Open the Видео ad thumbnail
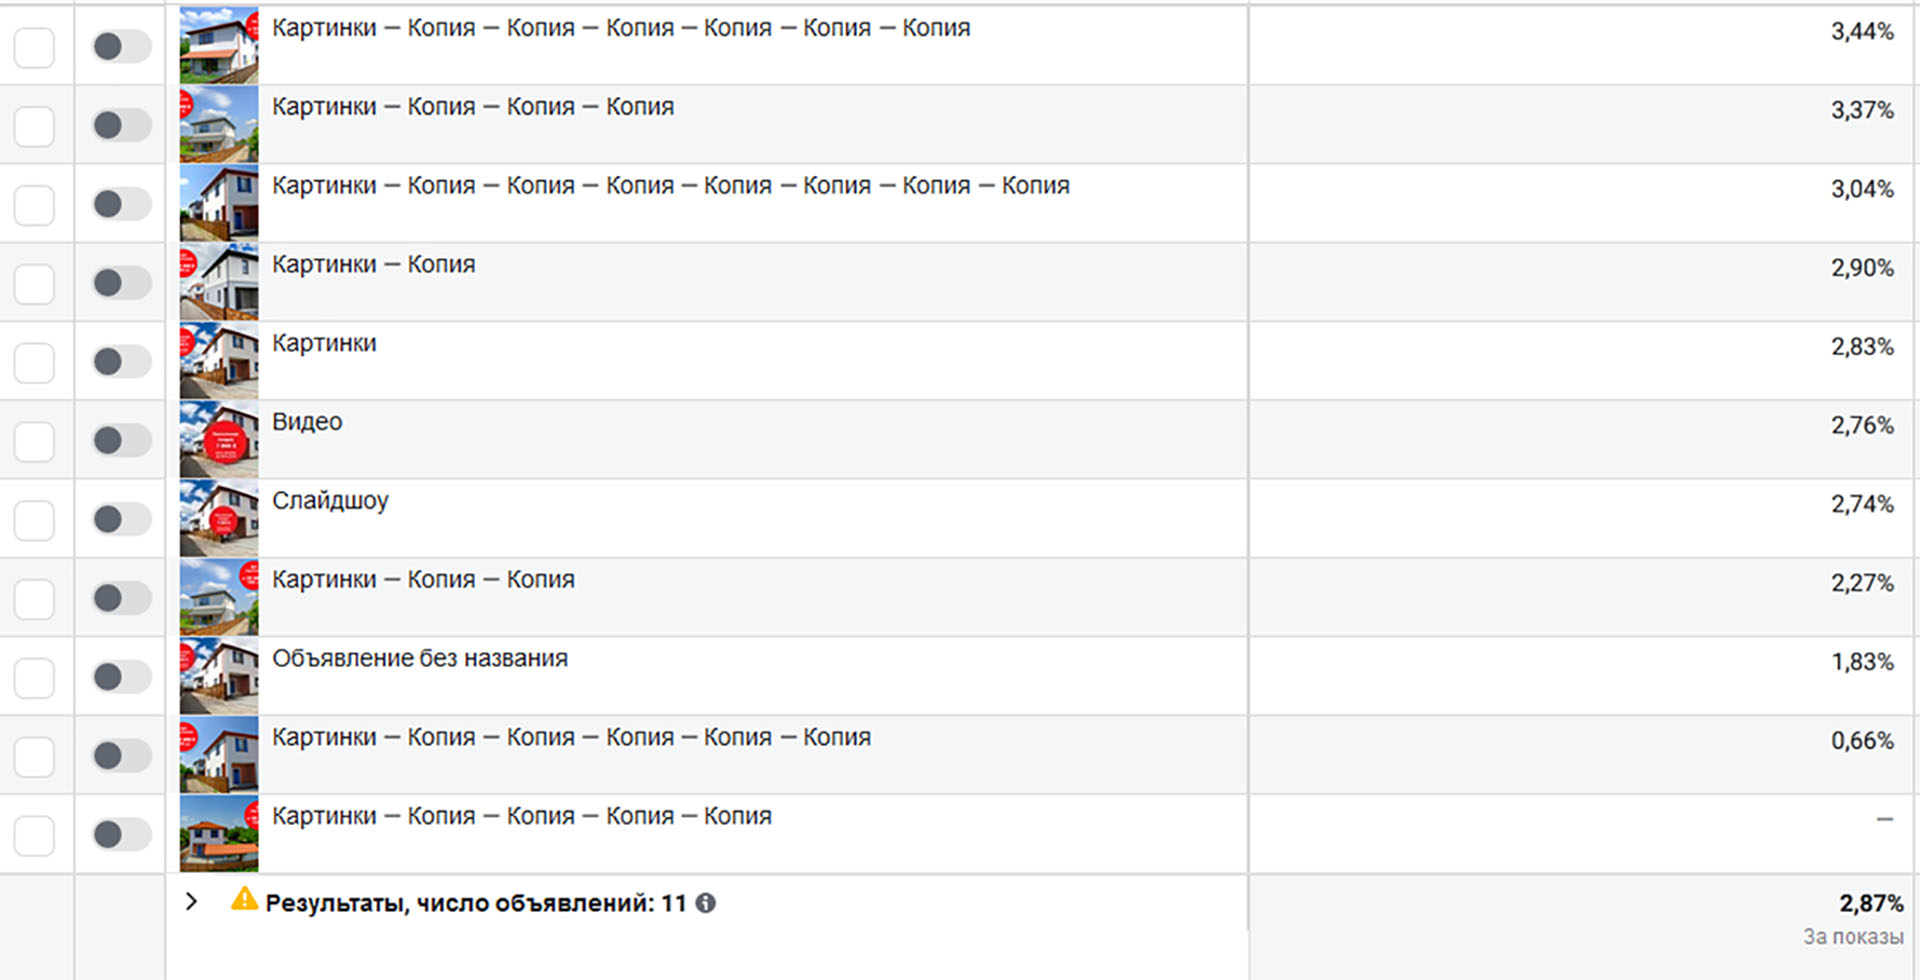The image size is (1920, 980). point(219,440)
